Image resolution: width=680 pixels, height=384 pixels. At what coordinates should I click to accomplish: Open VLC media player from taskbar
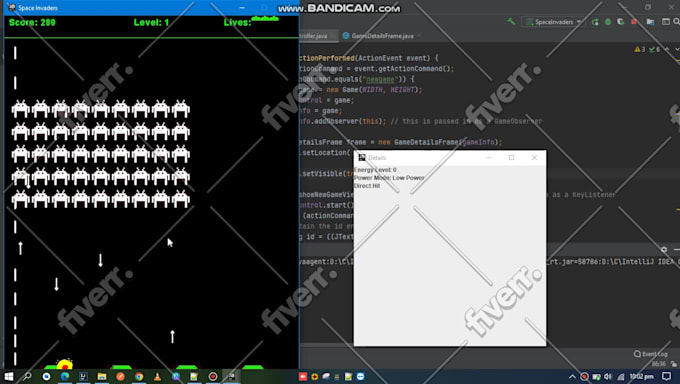(157, 376)
